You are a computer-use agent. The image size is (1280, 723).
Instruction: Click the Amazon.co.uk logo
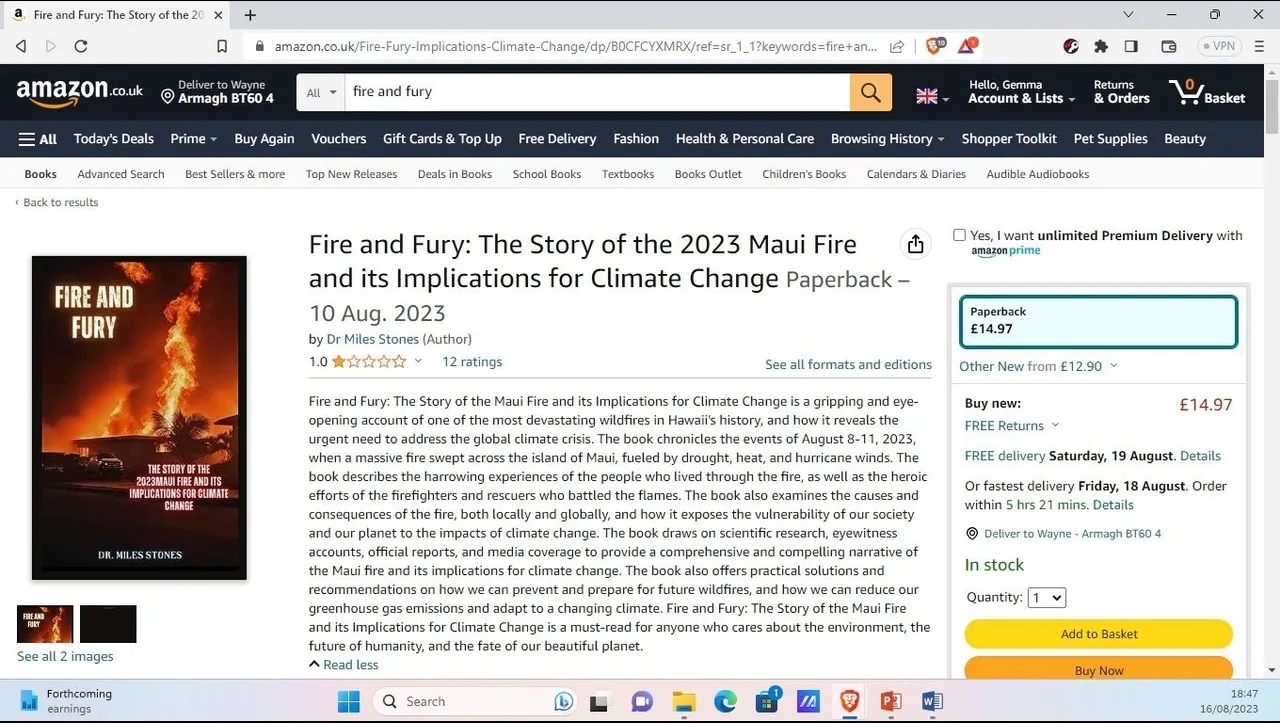pos(80,92)
